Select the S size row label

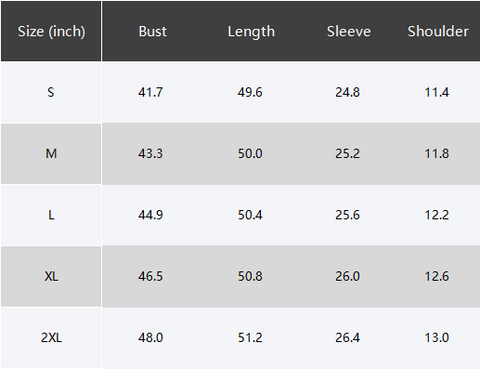(51, 92)
